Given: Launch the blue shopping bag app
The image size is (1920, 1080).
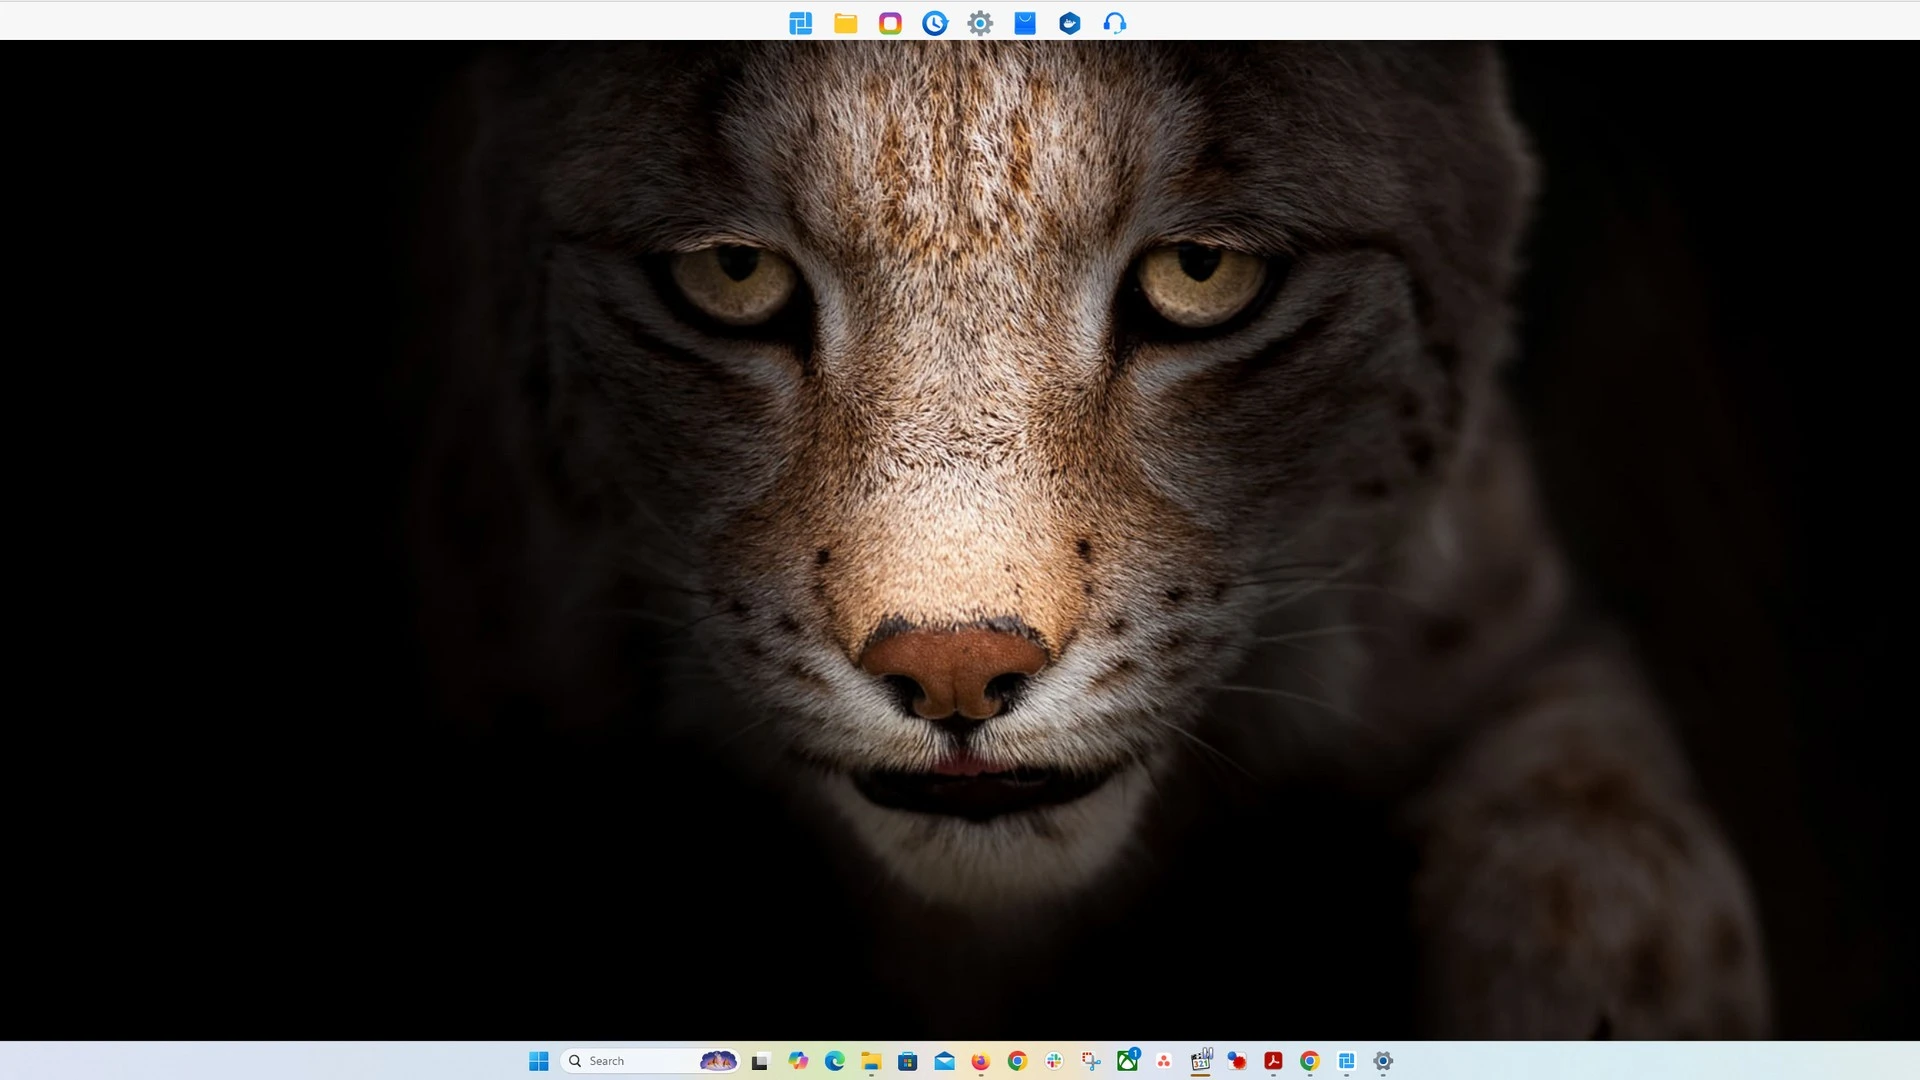Looking at the screenshot, I should [x=1025, y=23].
